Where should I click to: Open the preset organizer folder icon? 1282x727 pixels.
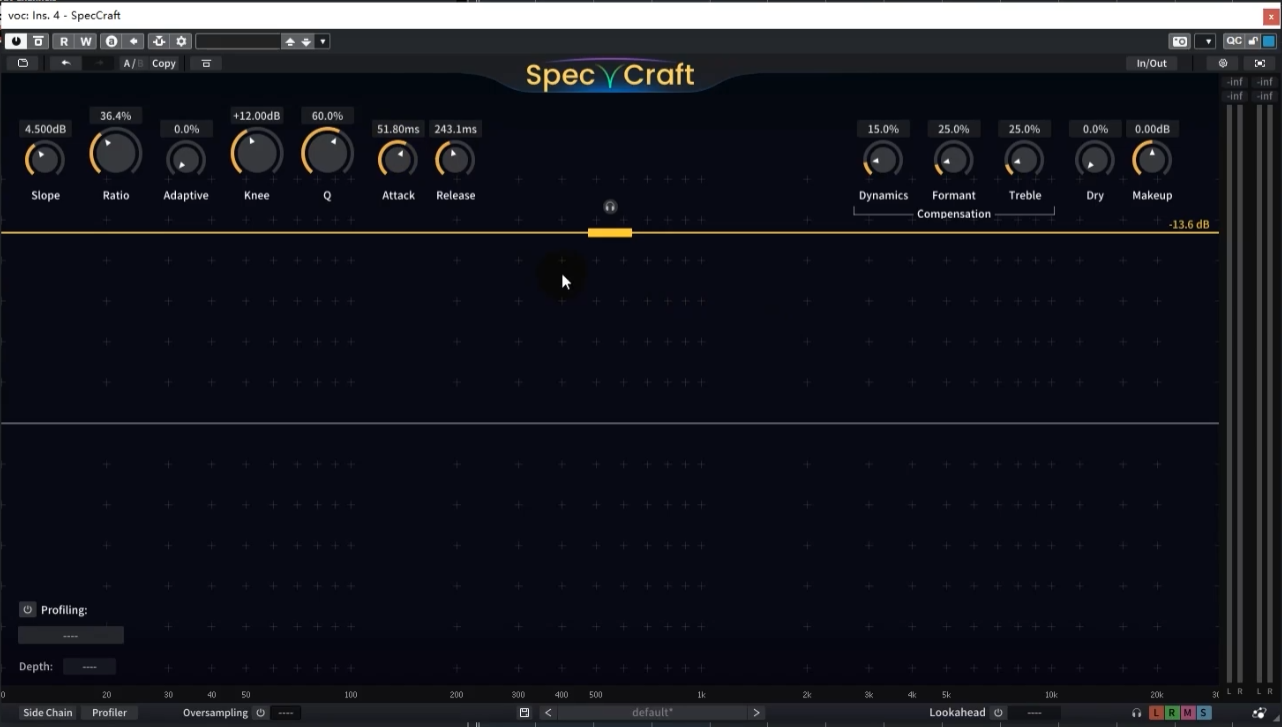[23, 63]
